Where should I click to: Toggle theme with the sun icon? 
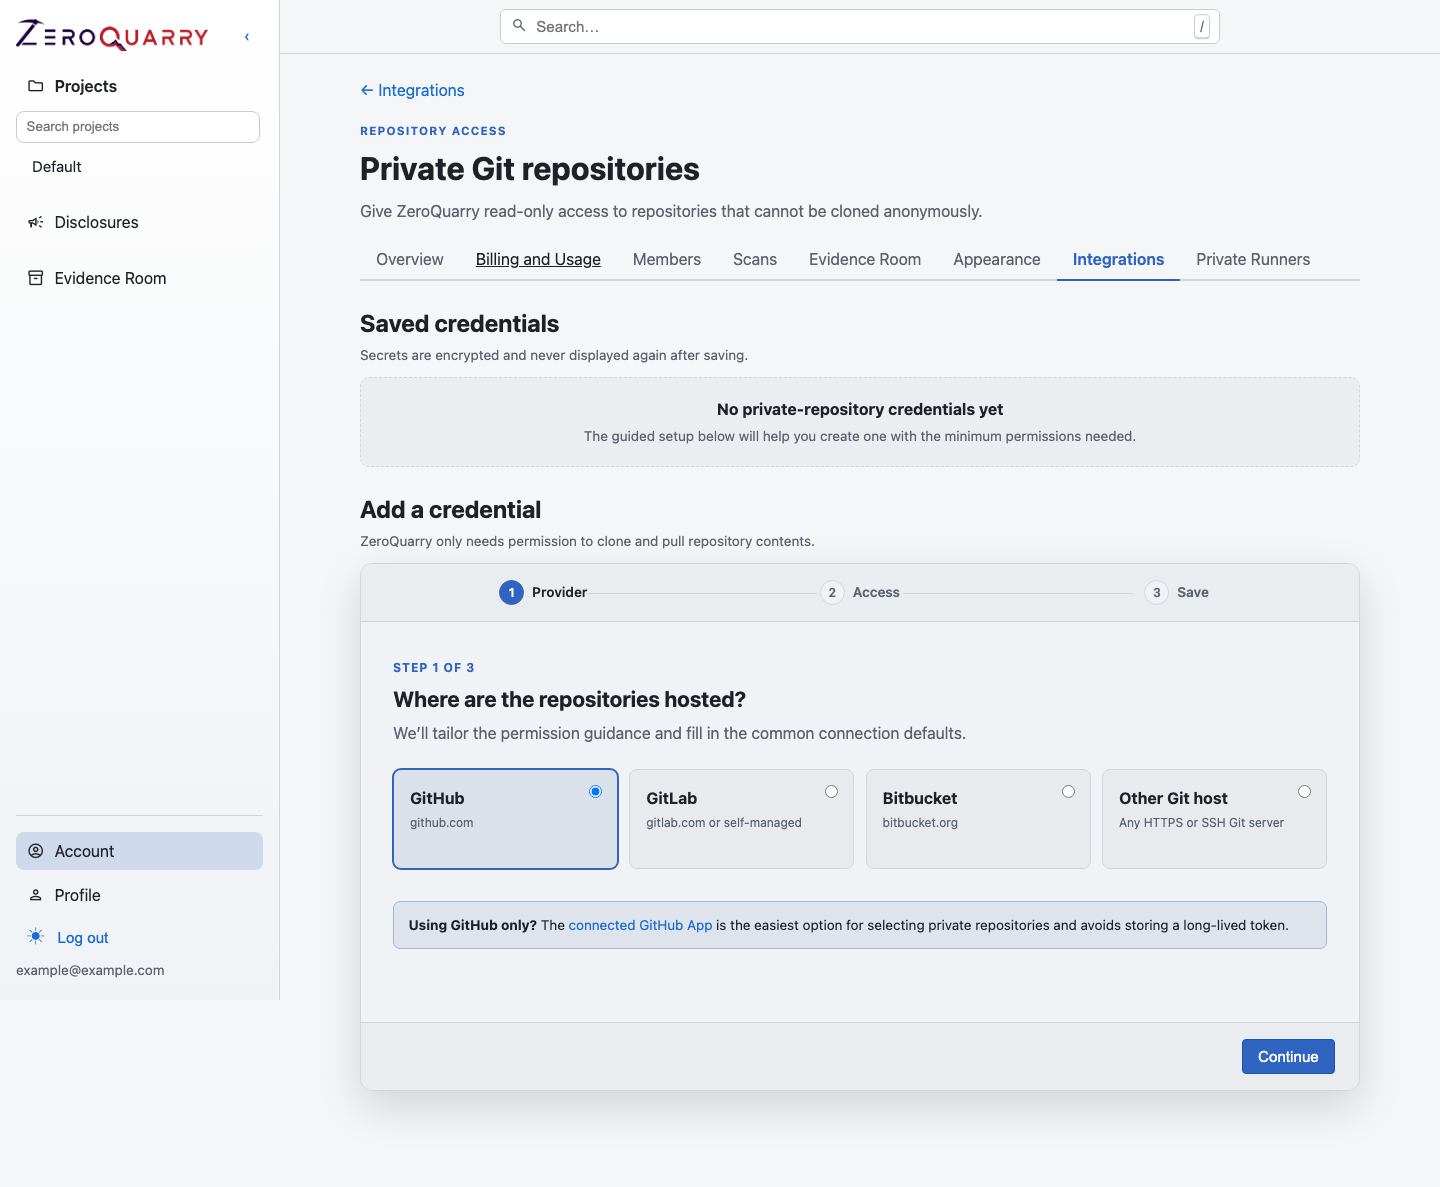pos(36,937)
